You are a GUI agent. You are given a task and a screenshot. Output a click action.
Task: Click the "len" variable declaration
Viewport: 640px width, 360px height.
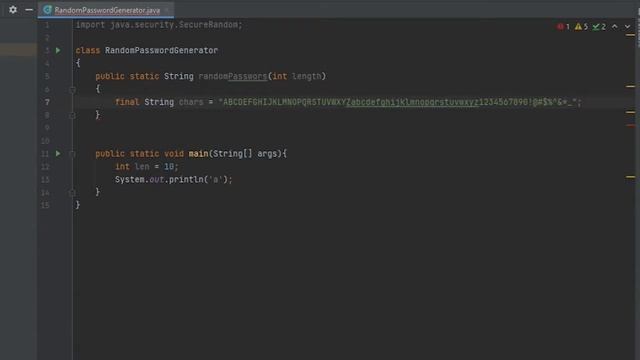pos(142,167)
